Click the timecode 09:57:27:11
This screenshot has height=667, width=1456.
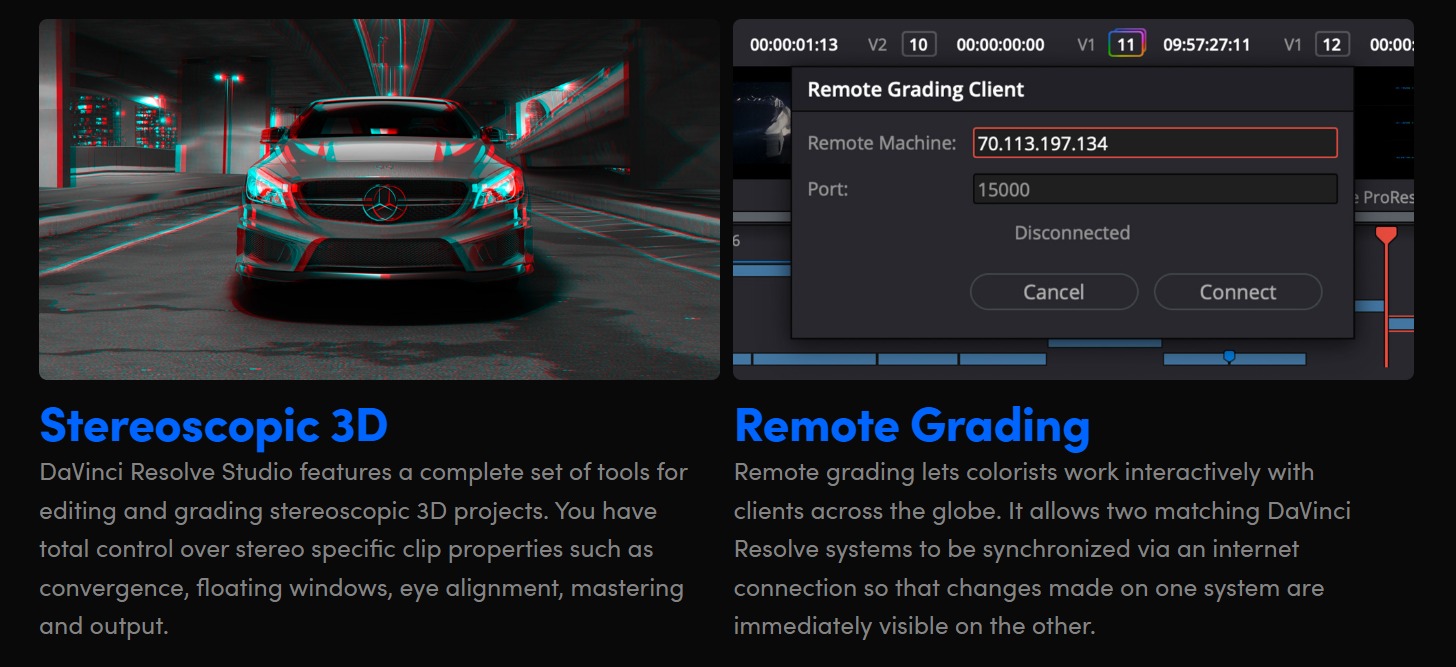pos(1207,44)
